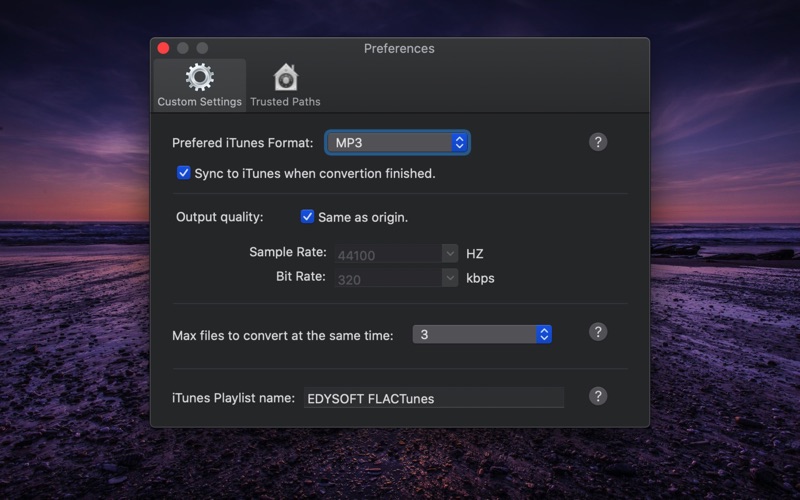Screen dimensions: 800x500
Task: Click the Sample Rate label
Action: click(288, 252)
